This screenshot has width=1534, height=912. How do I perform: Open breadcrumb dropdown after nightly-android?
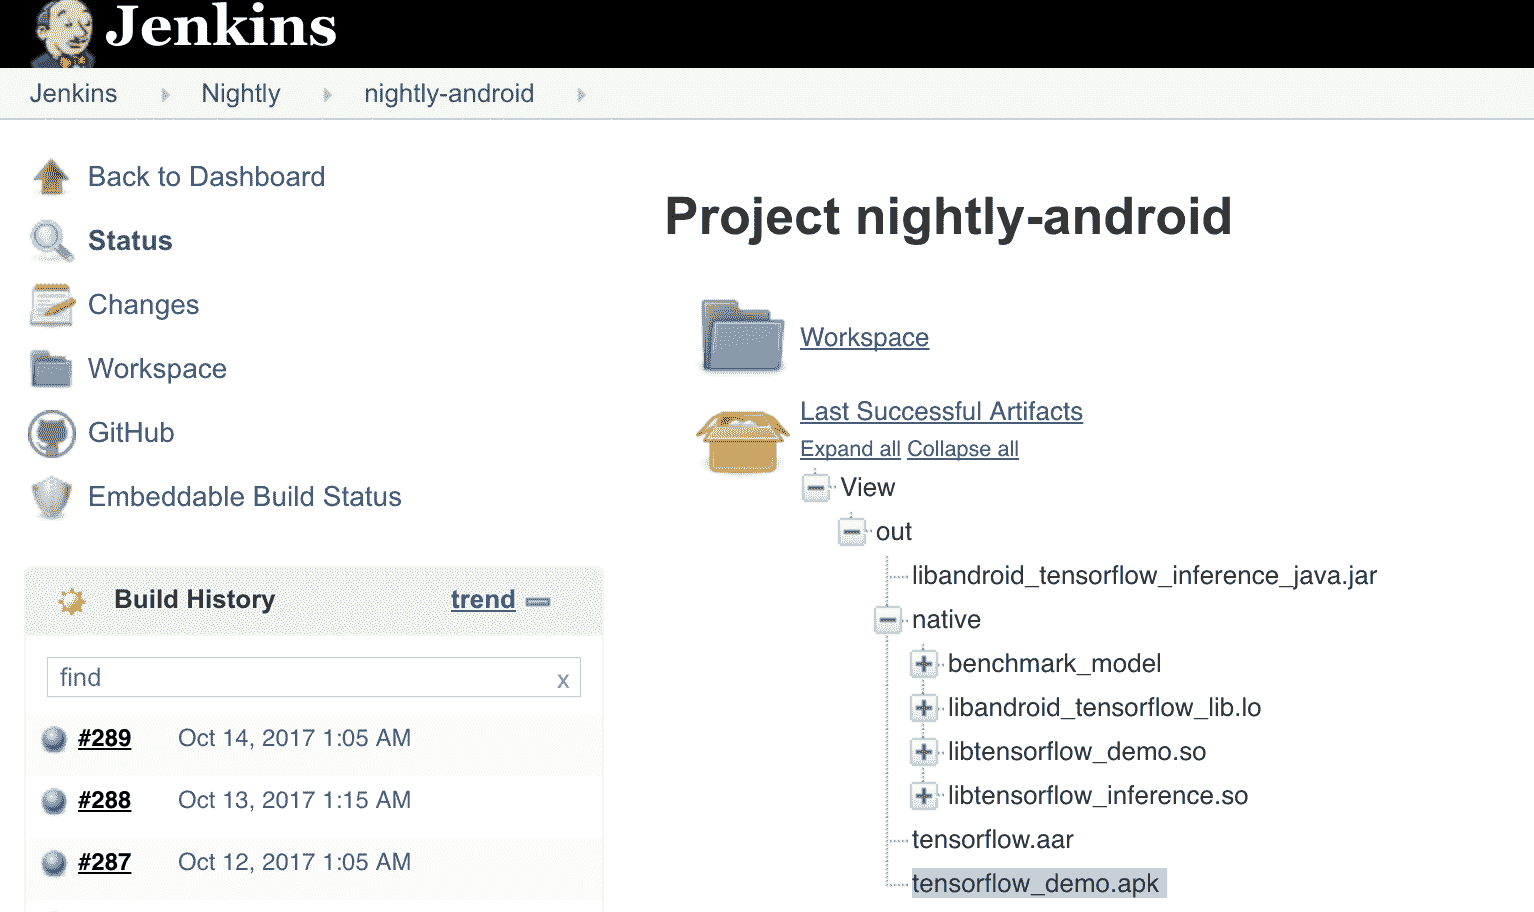pyautogui.click(x=581, y=95)
